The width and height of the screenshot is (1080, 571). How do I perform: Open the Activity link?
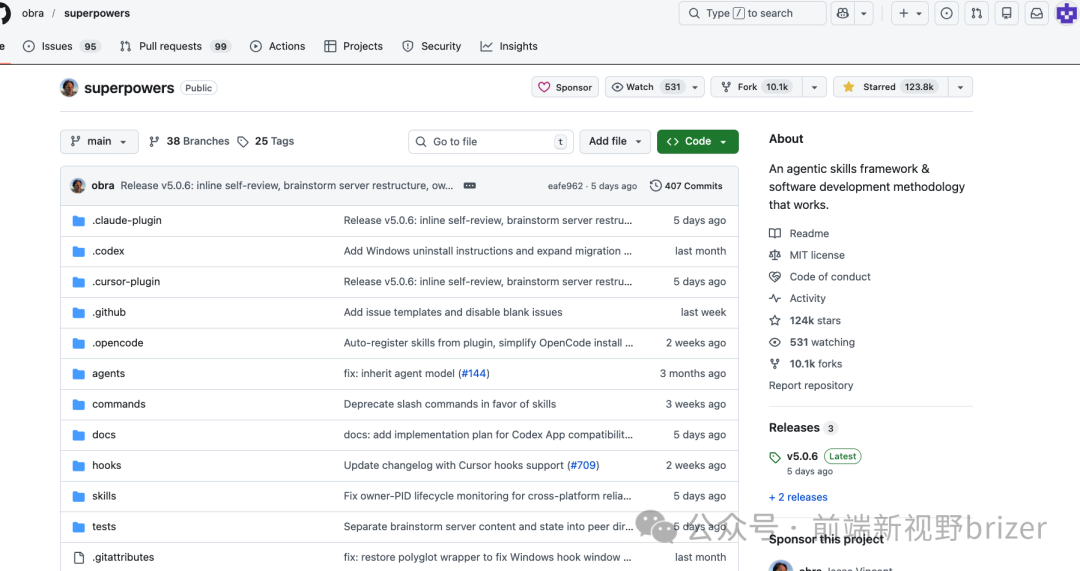coord(797,298)
